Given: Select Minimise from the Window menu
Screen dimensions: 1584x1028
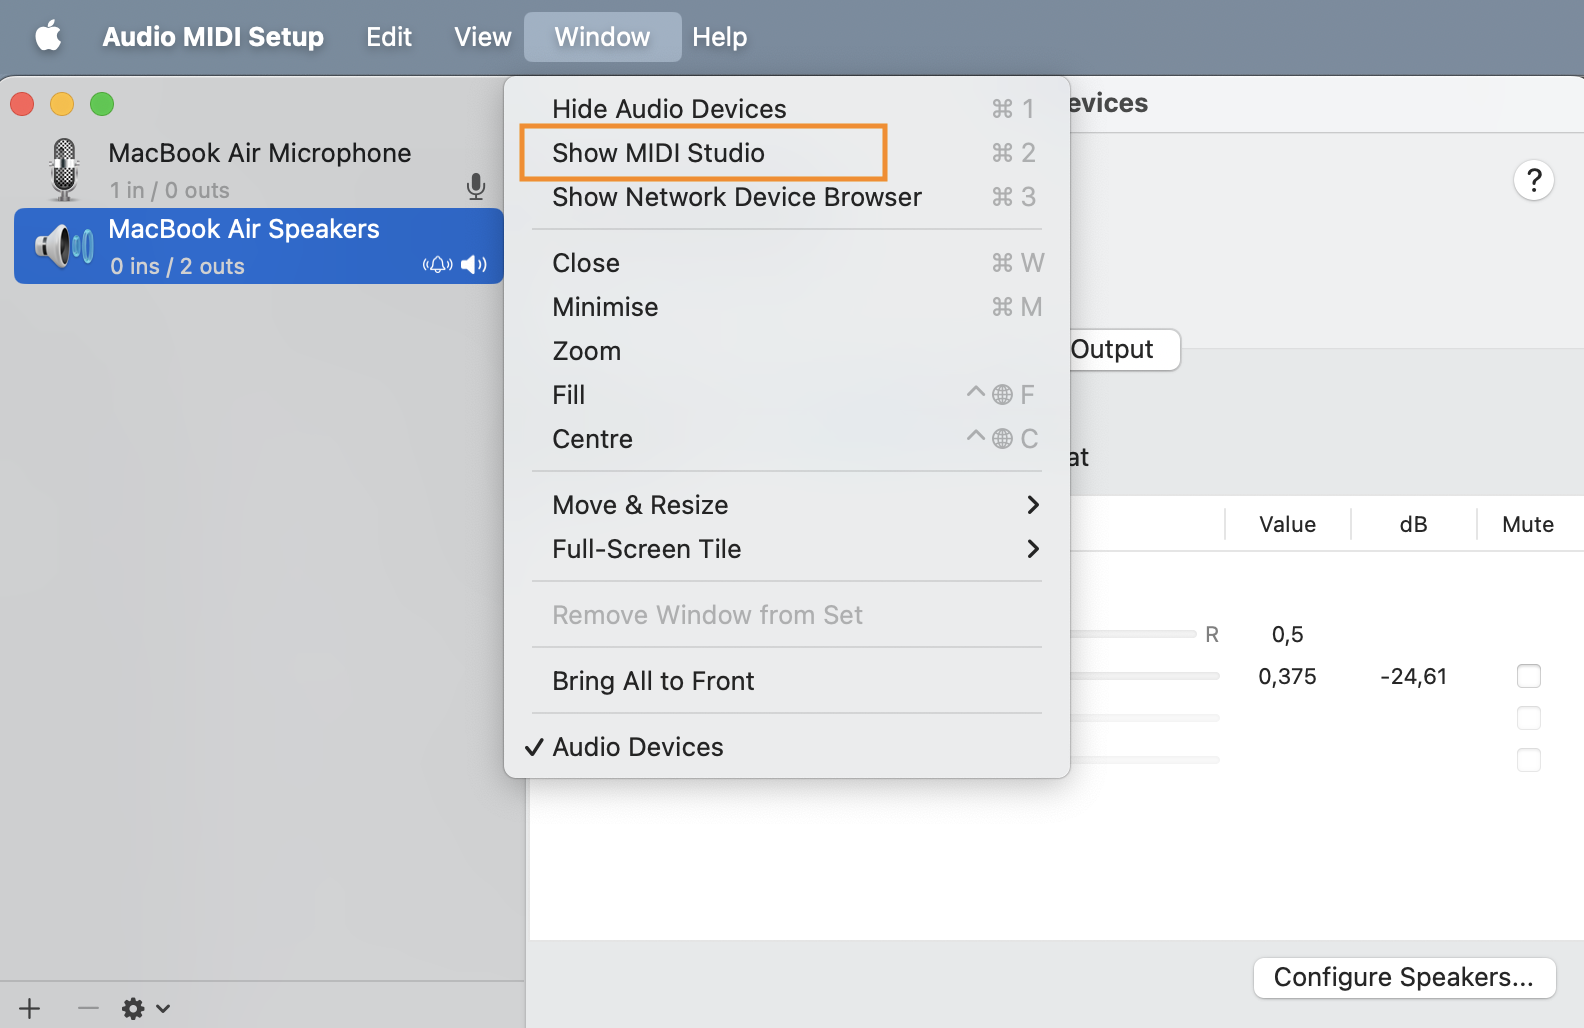Looking at the screenshot, I should point(787,307).
